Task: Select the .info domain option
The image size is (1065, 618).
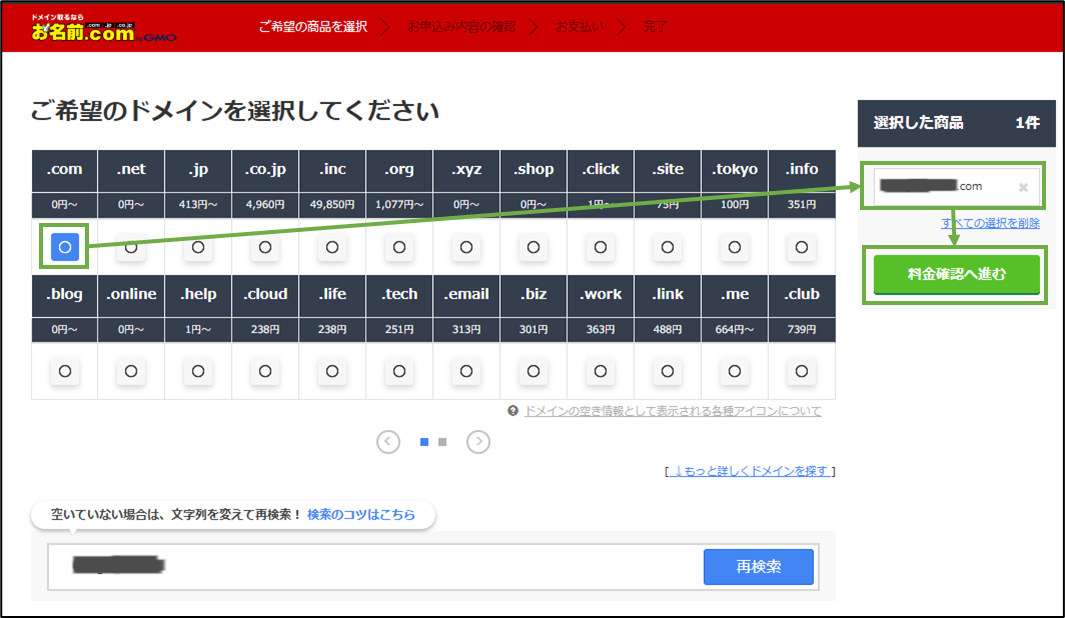Action: pos(801,247)
